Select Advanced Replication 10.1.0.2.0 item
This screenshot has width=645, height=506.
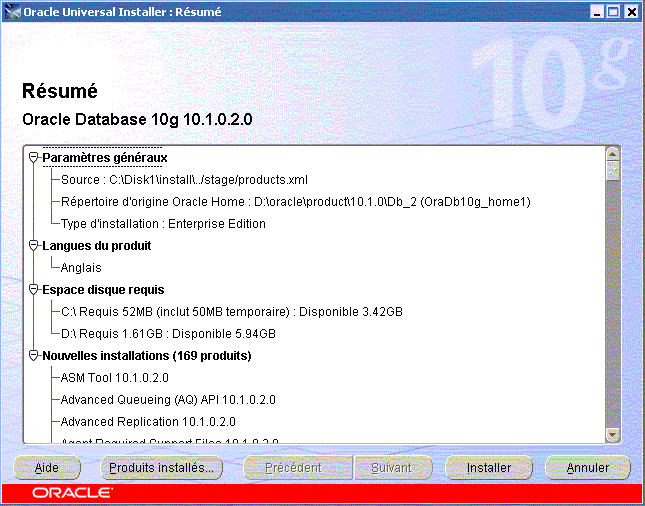(x=148, y=422)
